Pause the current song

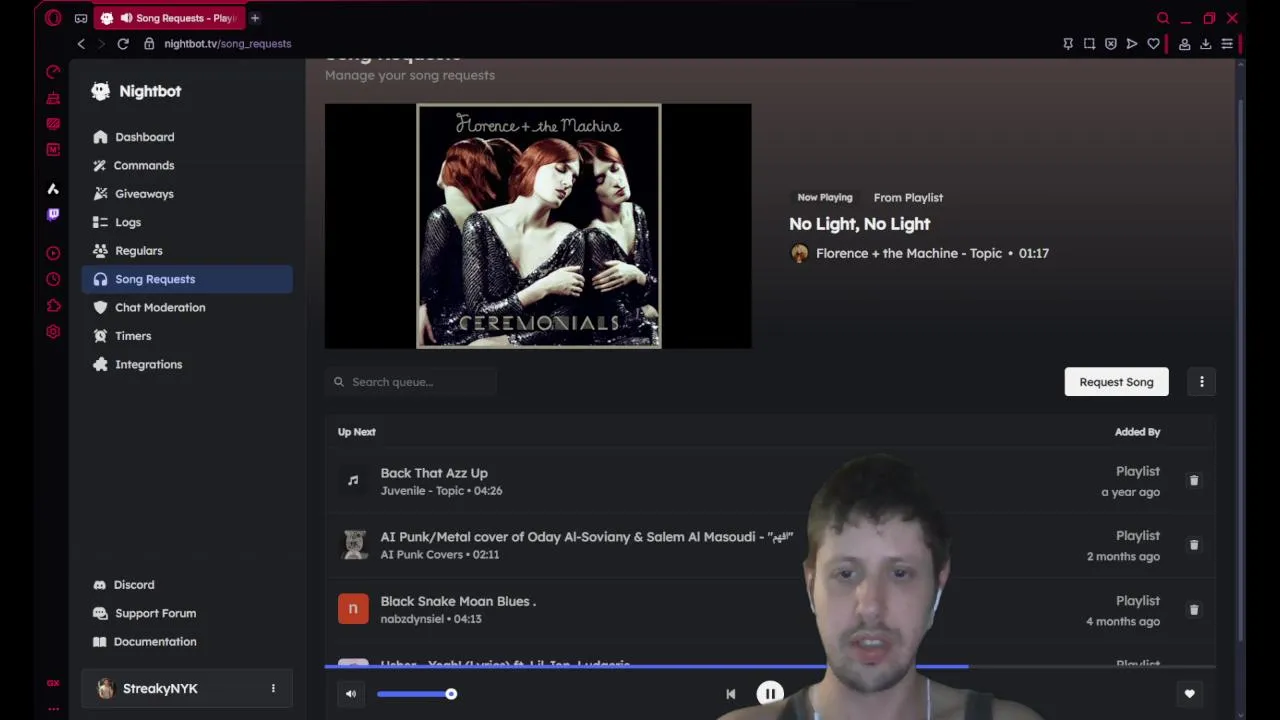click(770, 694)
